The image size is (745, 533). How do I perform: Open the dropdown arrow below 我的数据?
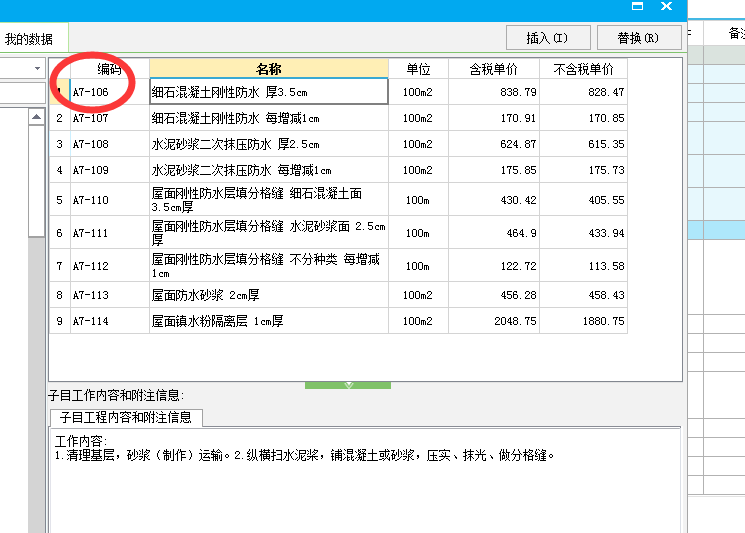tap(37, 68)
